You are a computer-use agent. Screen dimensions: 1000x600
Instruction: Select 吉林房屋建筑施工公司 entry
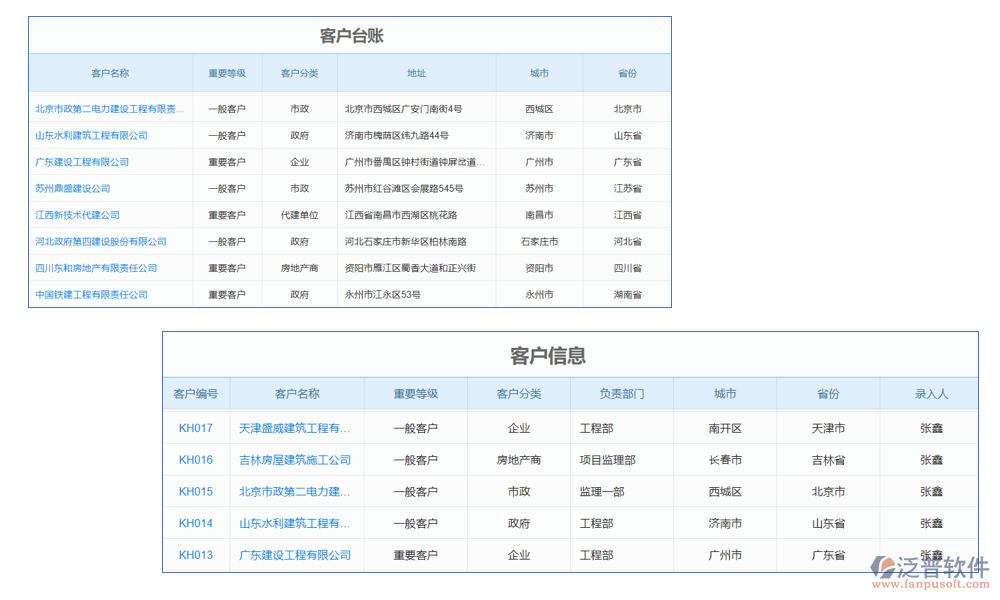click(x=296, y=459)
